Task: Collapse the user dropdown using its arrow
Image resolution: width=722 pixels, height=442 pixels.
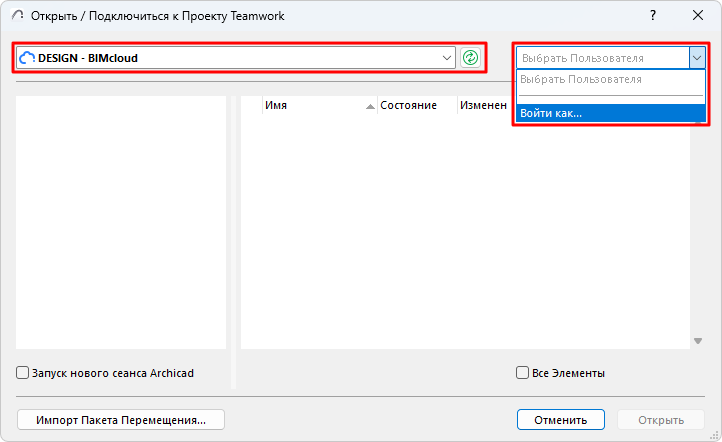Action: point(697,58)
